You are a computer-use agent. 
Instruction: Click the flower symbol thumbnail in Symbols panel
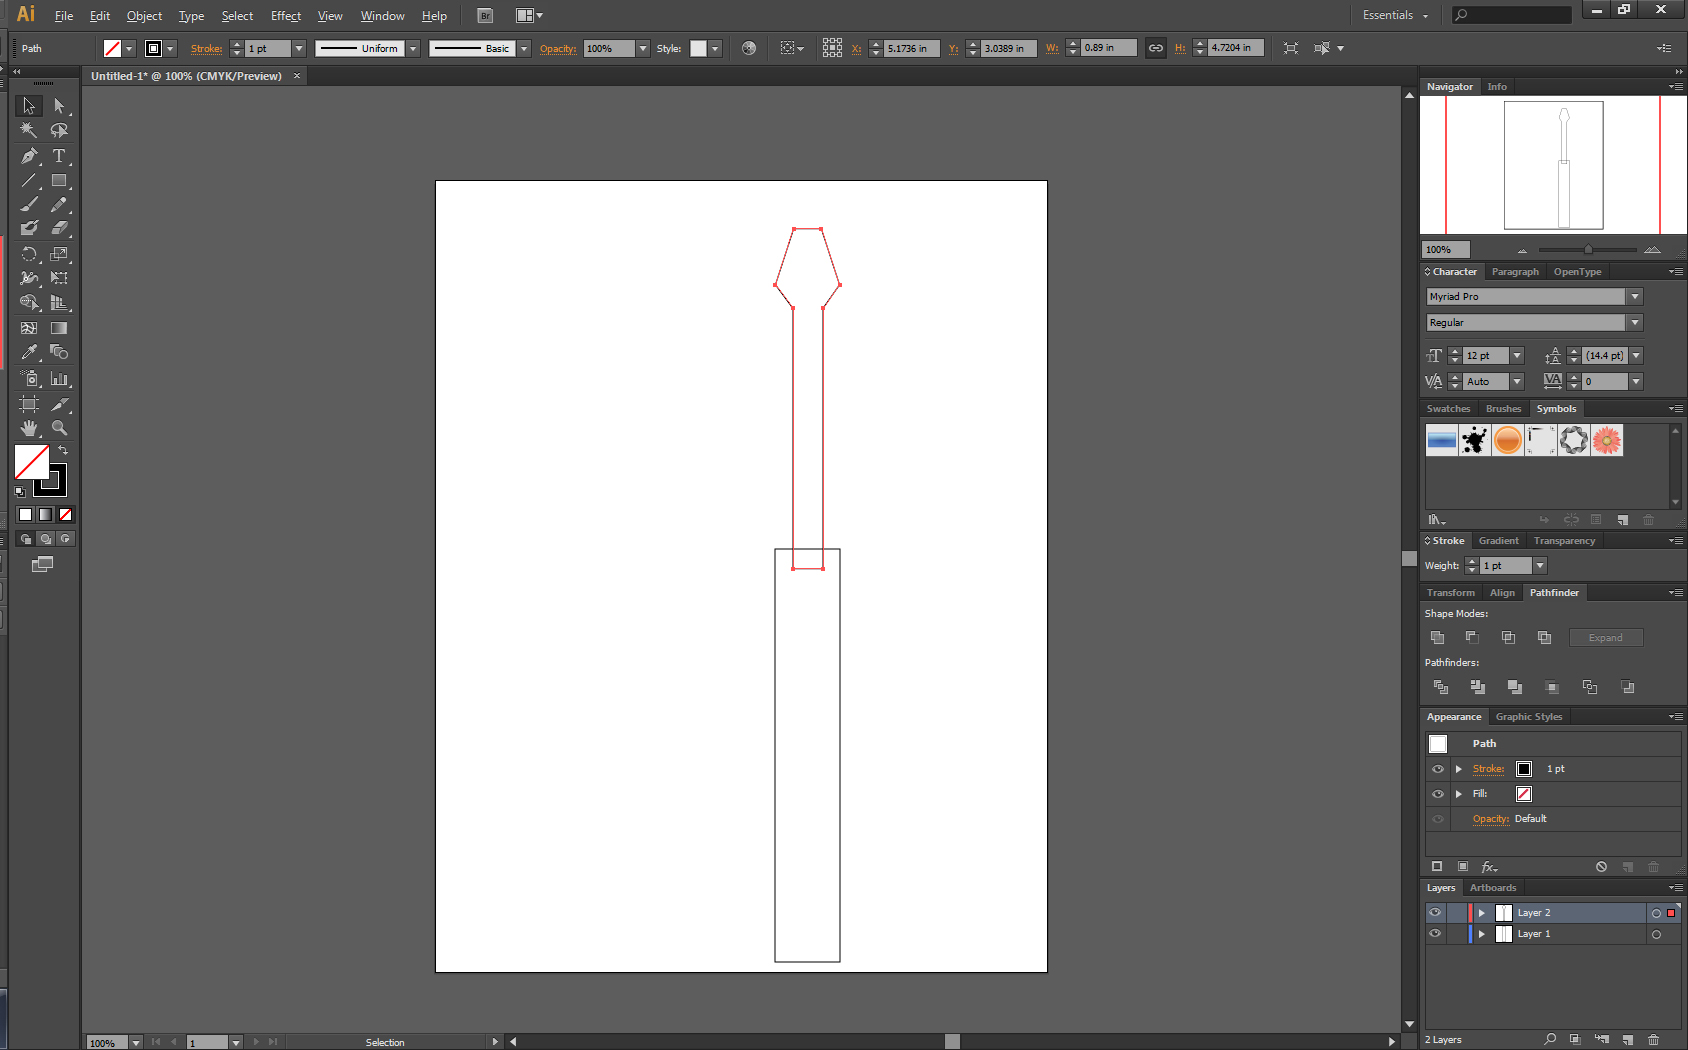(1607, 440)
